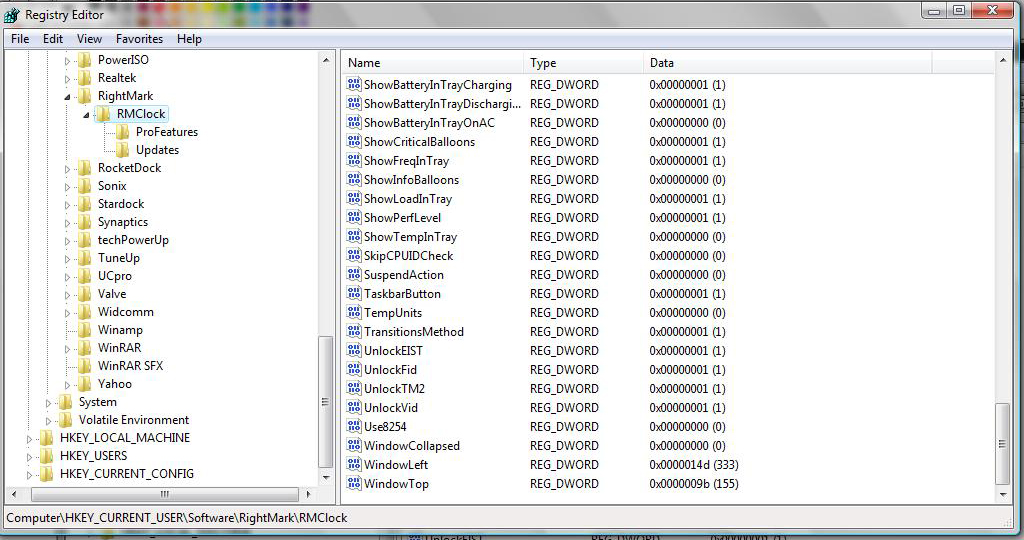Select the Yahoo key
1024x540 pixels.
pos(114,384)
